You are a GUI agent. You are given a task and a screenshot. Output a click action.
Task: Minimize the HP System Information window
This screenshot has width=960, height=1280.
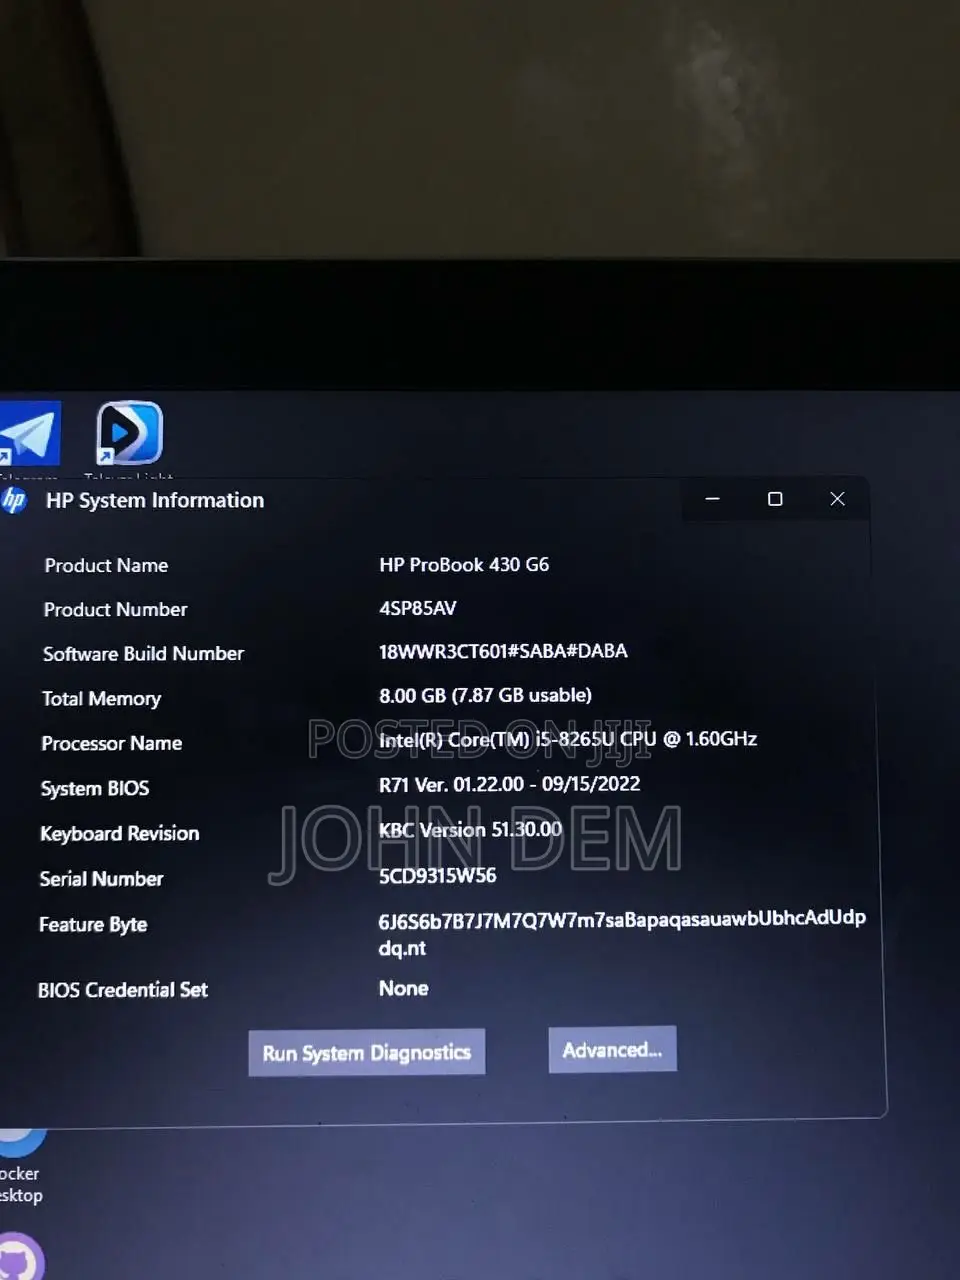pos(712,498)
